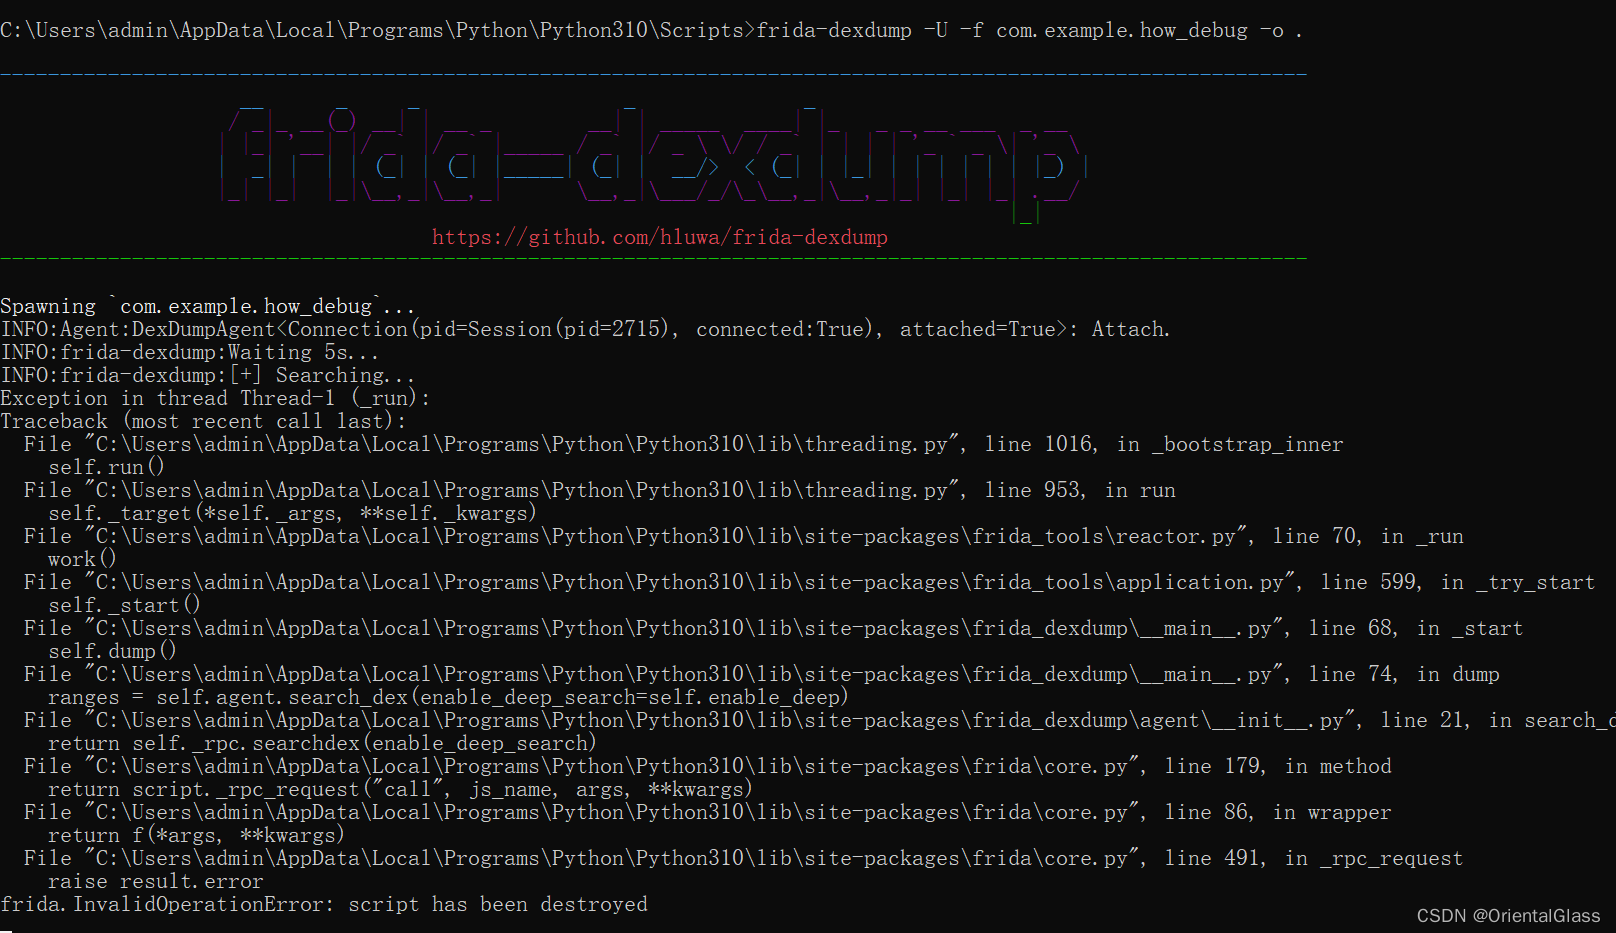
Task: Click "return script._rpc_request" code line
Action: pyautogui.click(x=400, y=789)
